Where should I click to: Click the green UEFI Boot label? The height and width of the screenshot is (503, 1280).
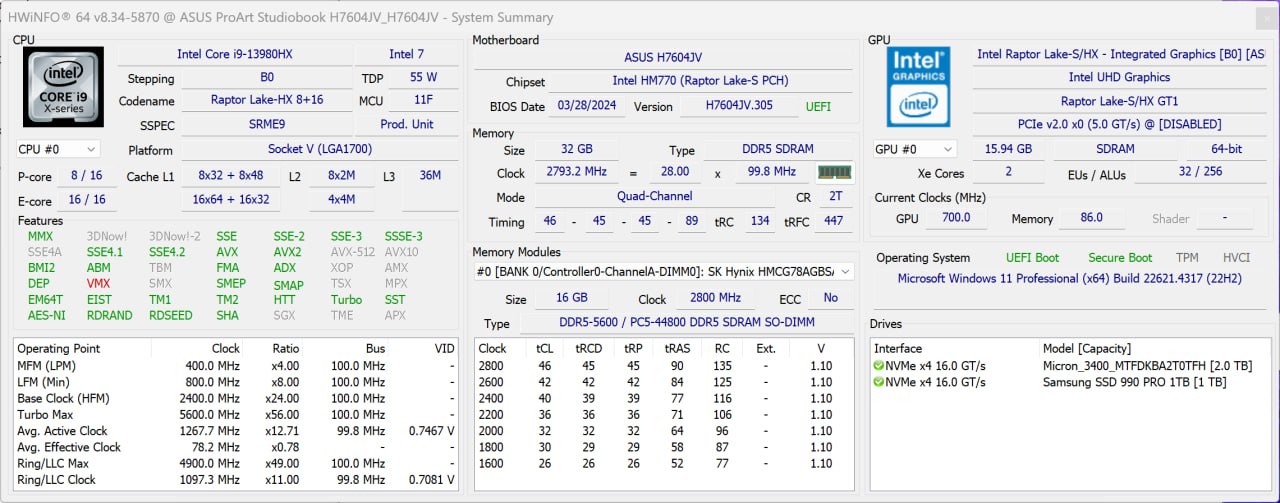pos(1032,258)
